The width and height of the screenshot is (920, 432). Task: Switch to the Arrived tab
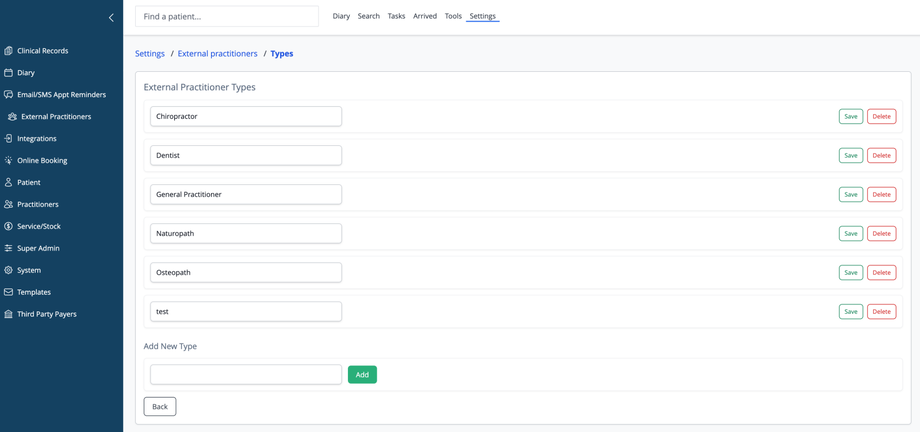pyautogui.click(x=425, y=16)
